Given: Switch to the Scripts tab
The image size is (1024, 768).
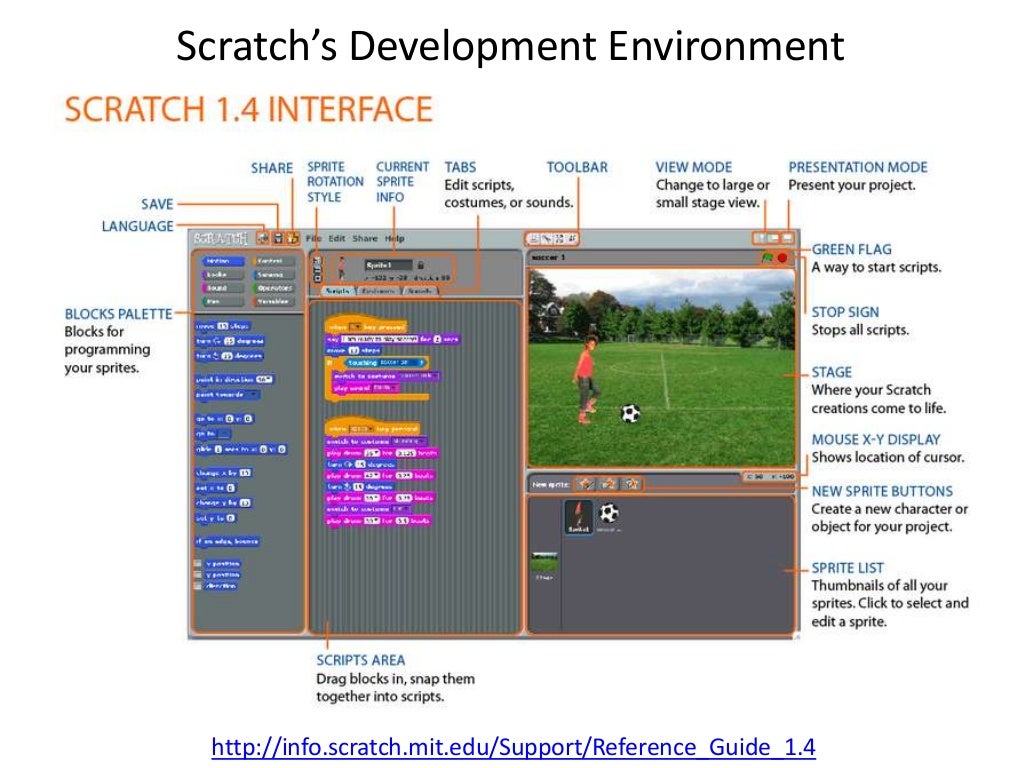Looking at the screenshot, I should (x=338, y=291).
